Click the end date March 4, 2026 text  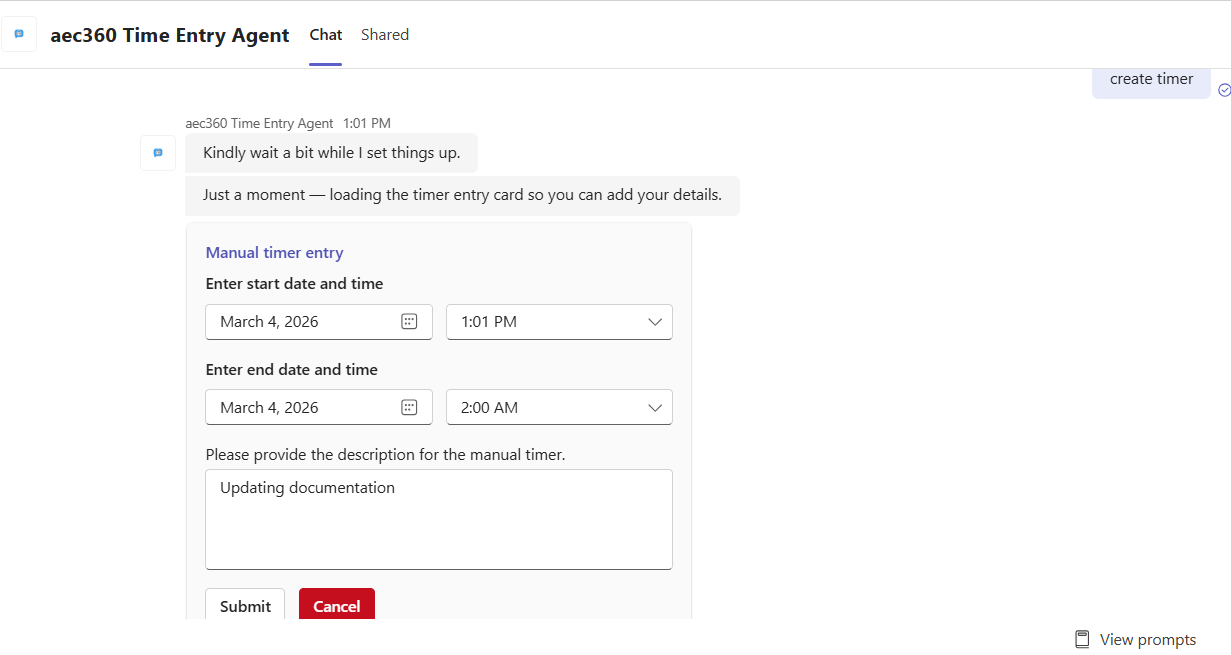(x=270, y=408)
